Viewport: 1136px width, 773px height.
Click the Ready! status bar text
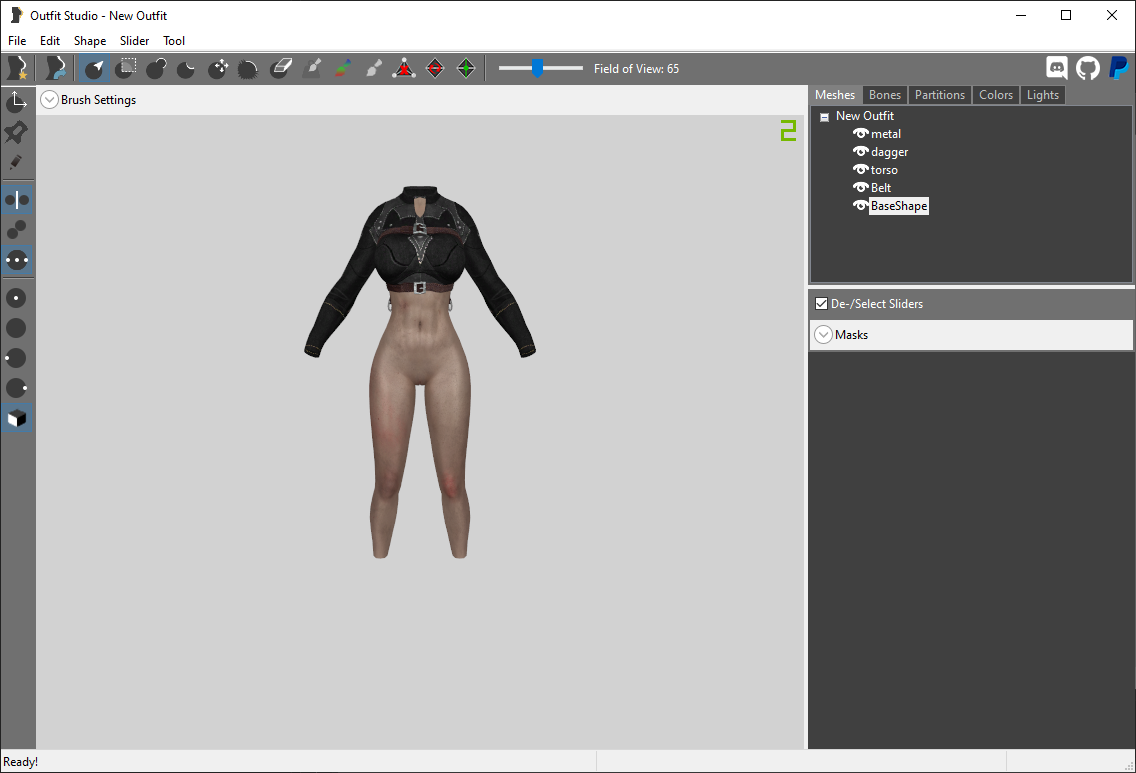click(x=21, y=761)
